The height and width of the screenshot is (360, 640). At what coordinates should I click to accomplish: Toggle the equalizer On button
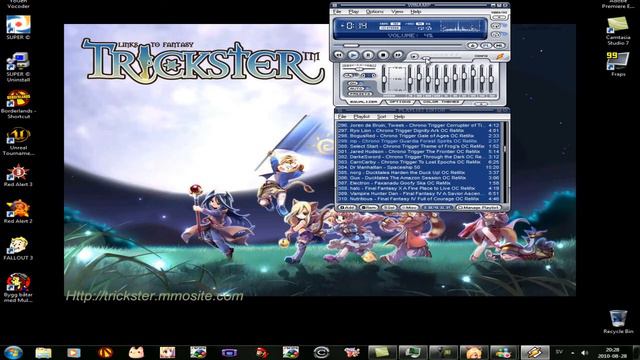(352, 83)
